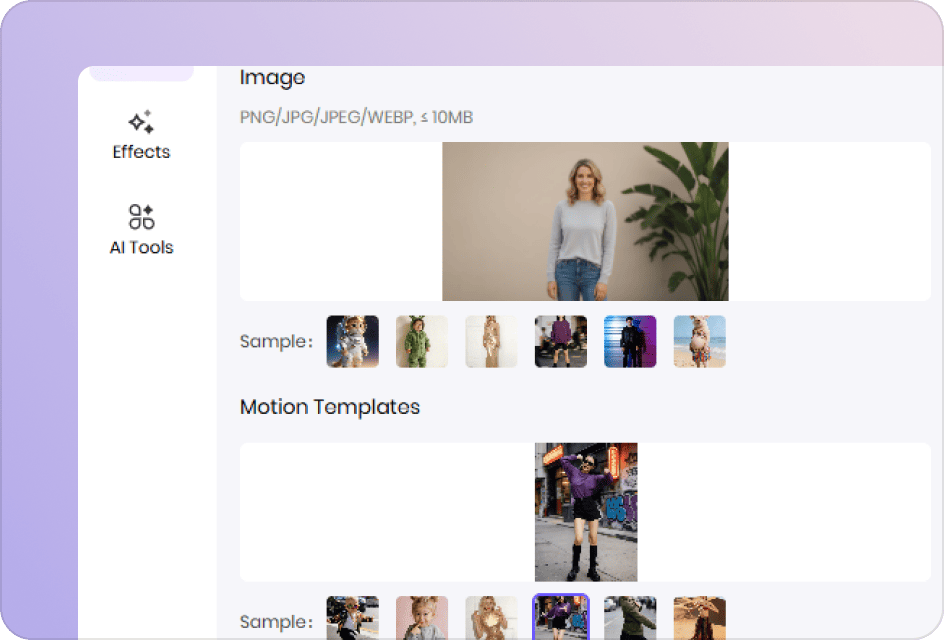This screenshot has width=944, height=640.
Task: Choose the woman in beige dress sample
Action: point(491,342)
